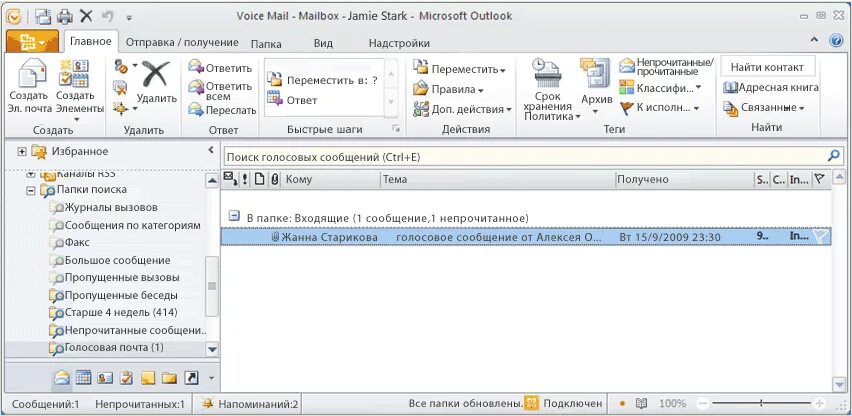Switch to Надстройки ribbon tab
Viewport: 852px width, 416px height.
(x=399, y=43)
